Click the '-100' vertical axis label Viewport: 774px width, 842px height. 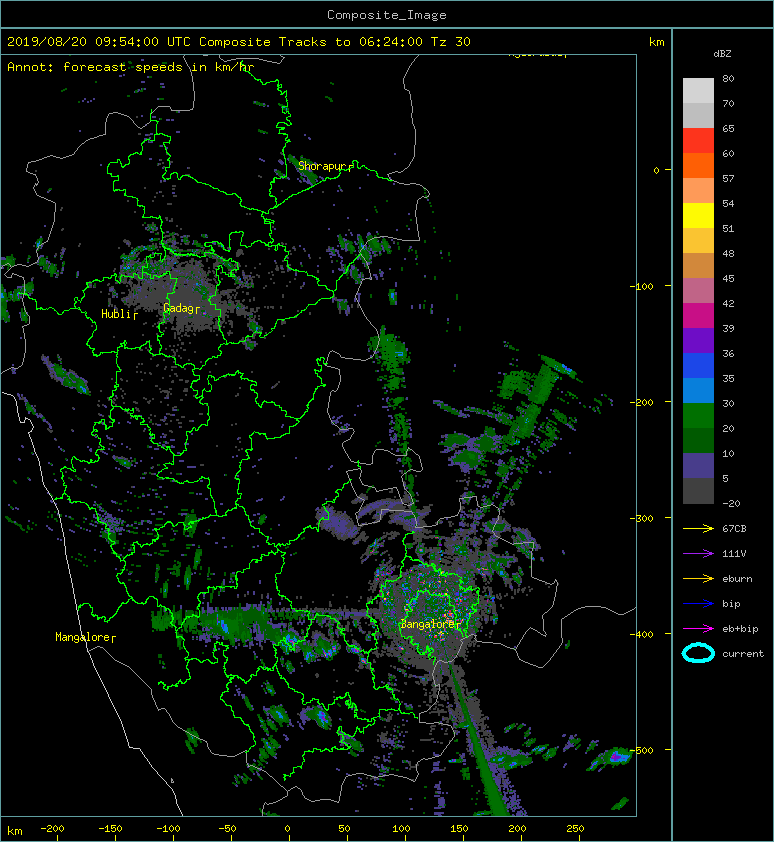(x=641, y=286)
